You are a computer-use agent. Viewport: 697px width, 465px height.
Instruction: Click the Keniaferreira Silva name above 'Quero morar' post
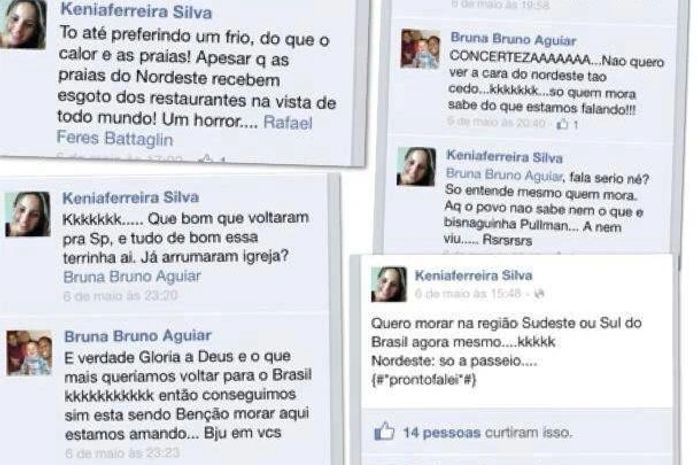tap(473, 275)
